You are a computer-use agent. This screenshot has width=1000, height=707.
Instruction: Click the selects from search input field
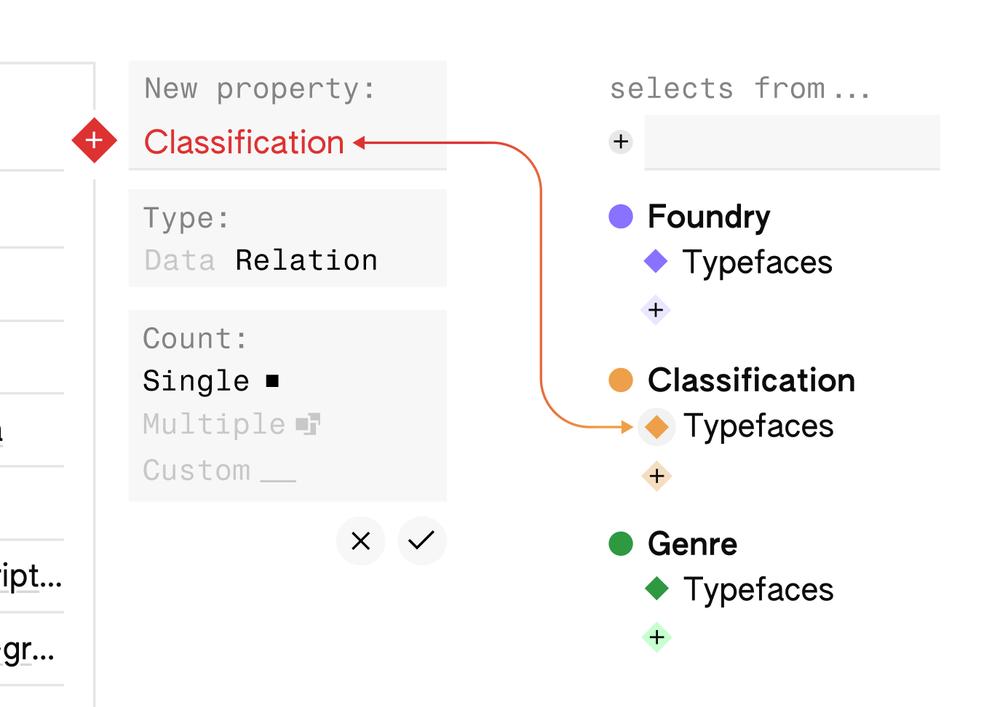tap(791, 142)
